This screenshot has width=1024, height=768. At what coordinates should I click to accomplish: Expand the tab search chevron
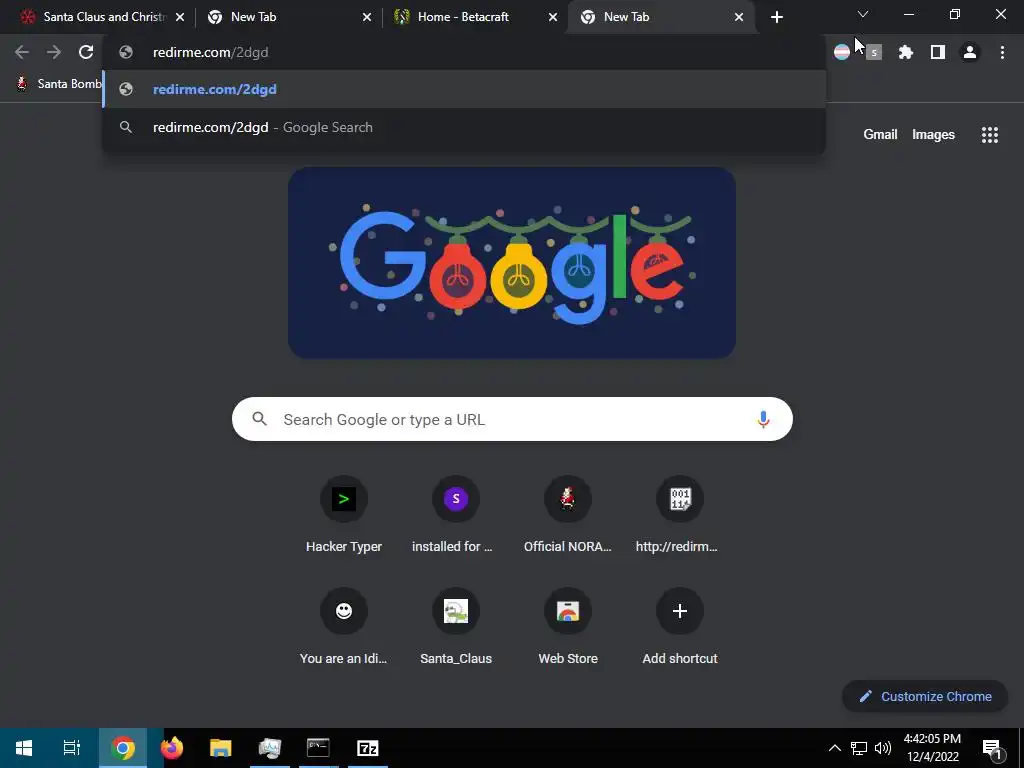pos(863,14)
